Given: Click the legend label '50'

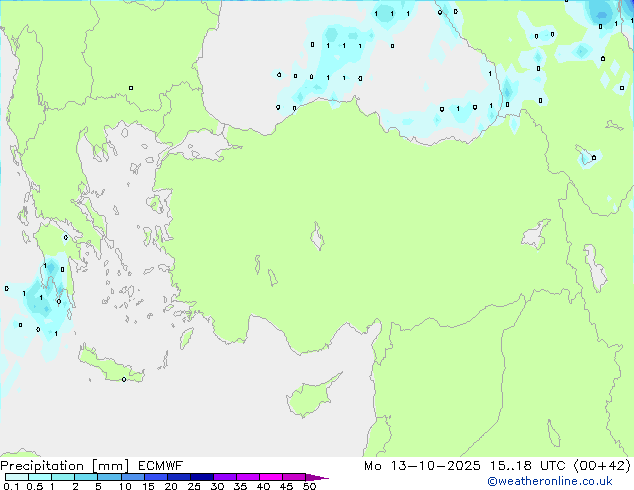Looking at the screenshot, I should click(310, 486).
